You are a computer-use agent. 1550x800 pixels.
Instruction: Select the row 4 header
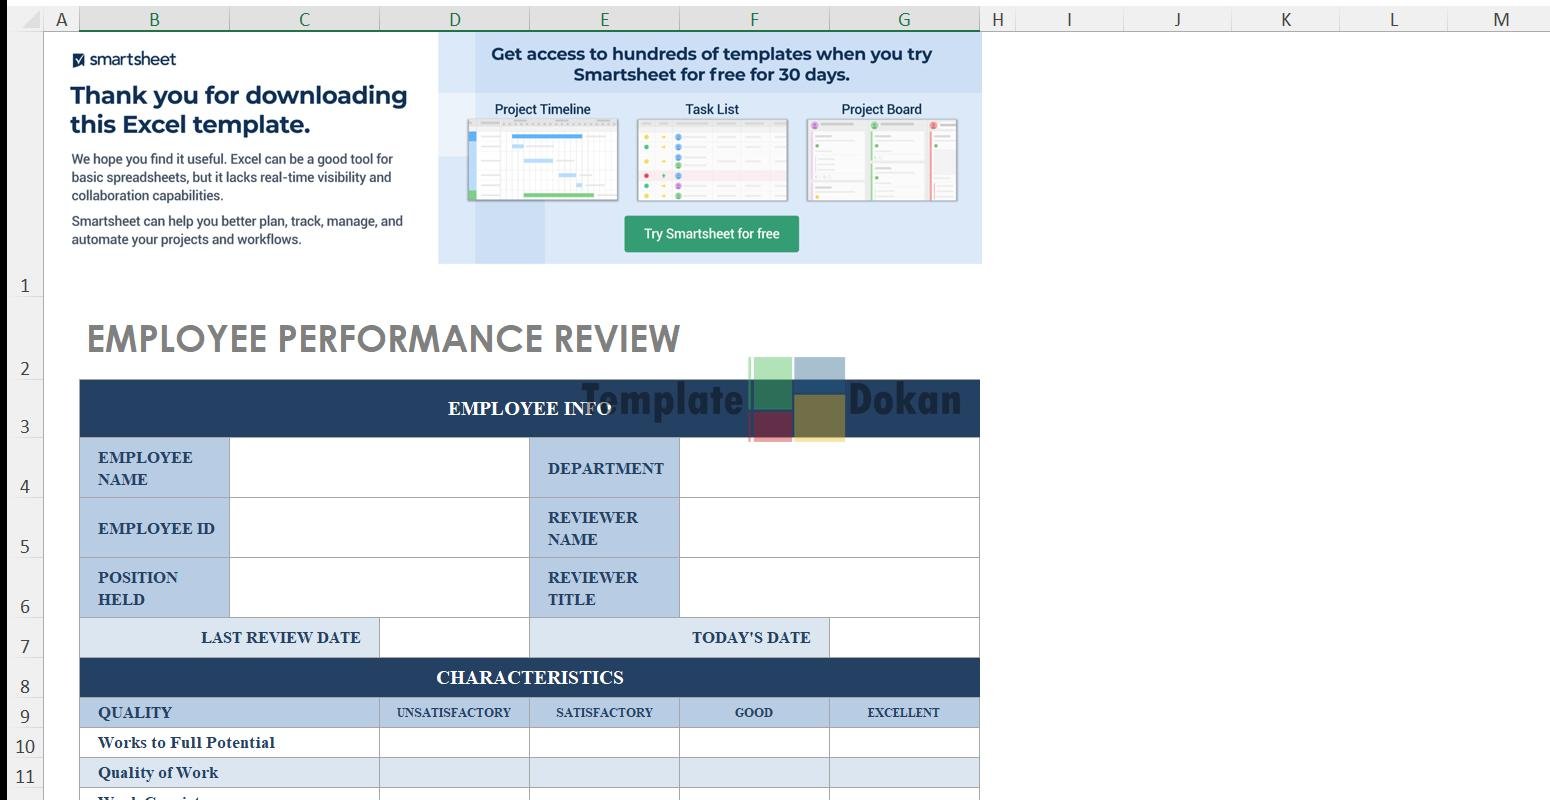pos(25,487)
